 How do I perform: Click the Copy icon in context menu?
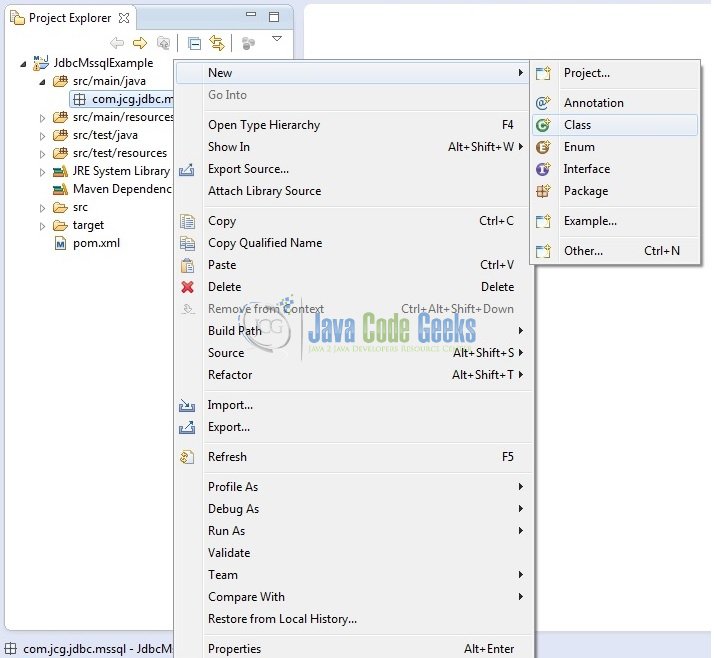pos(187,221)
